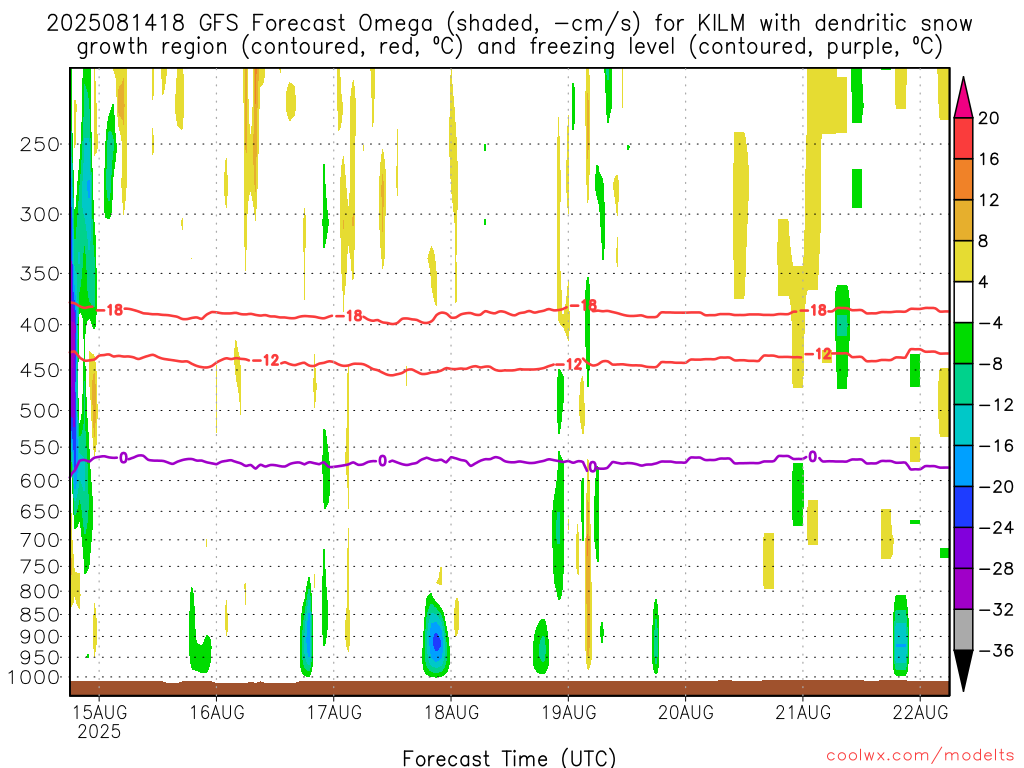Image resolution: width=1024 pixels, height=768 pixels.
Task: Click the 17AUG time axis label
Action: (x=334, y=712)
